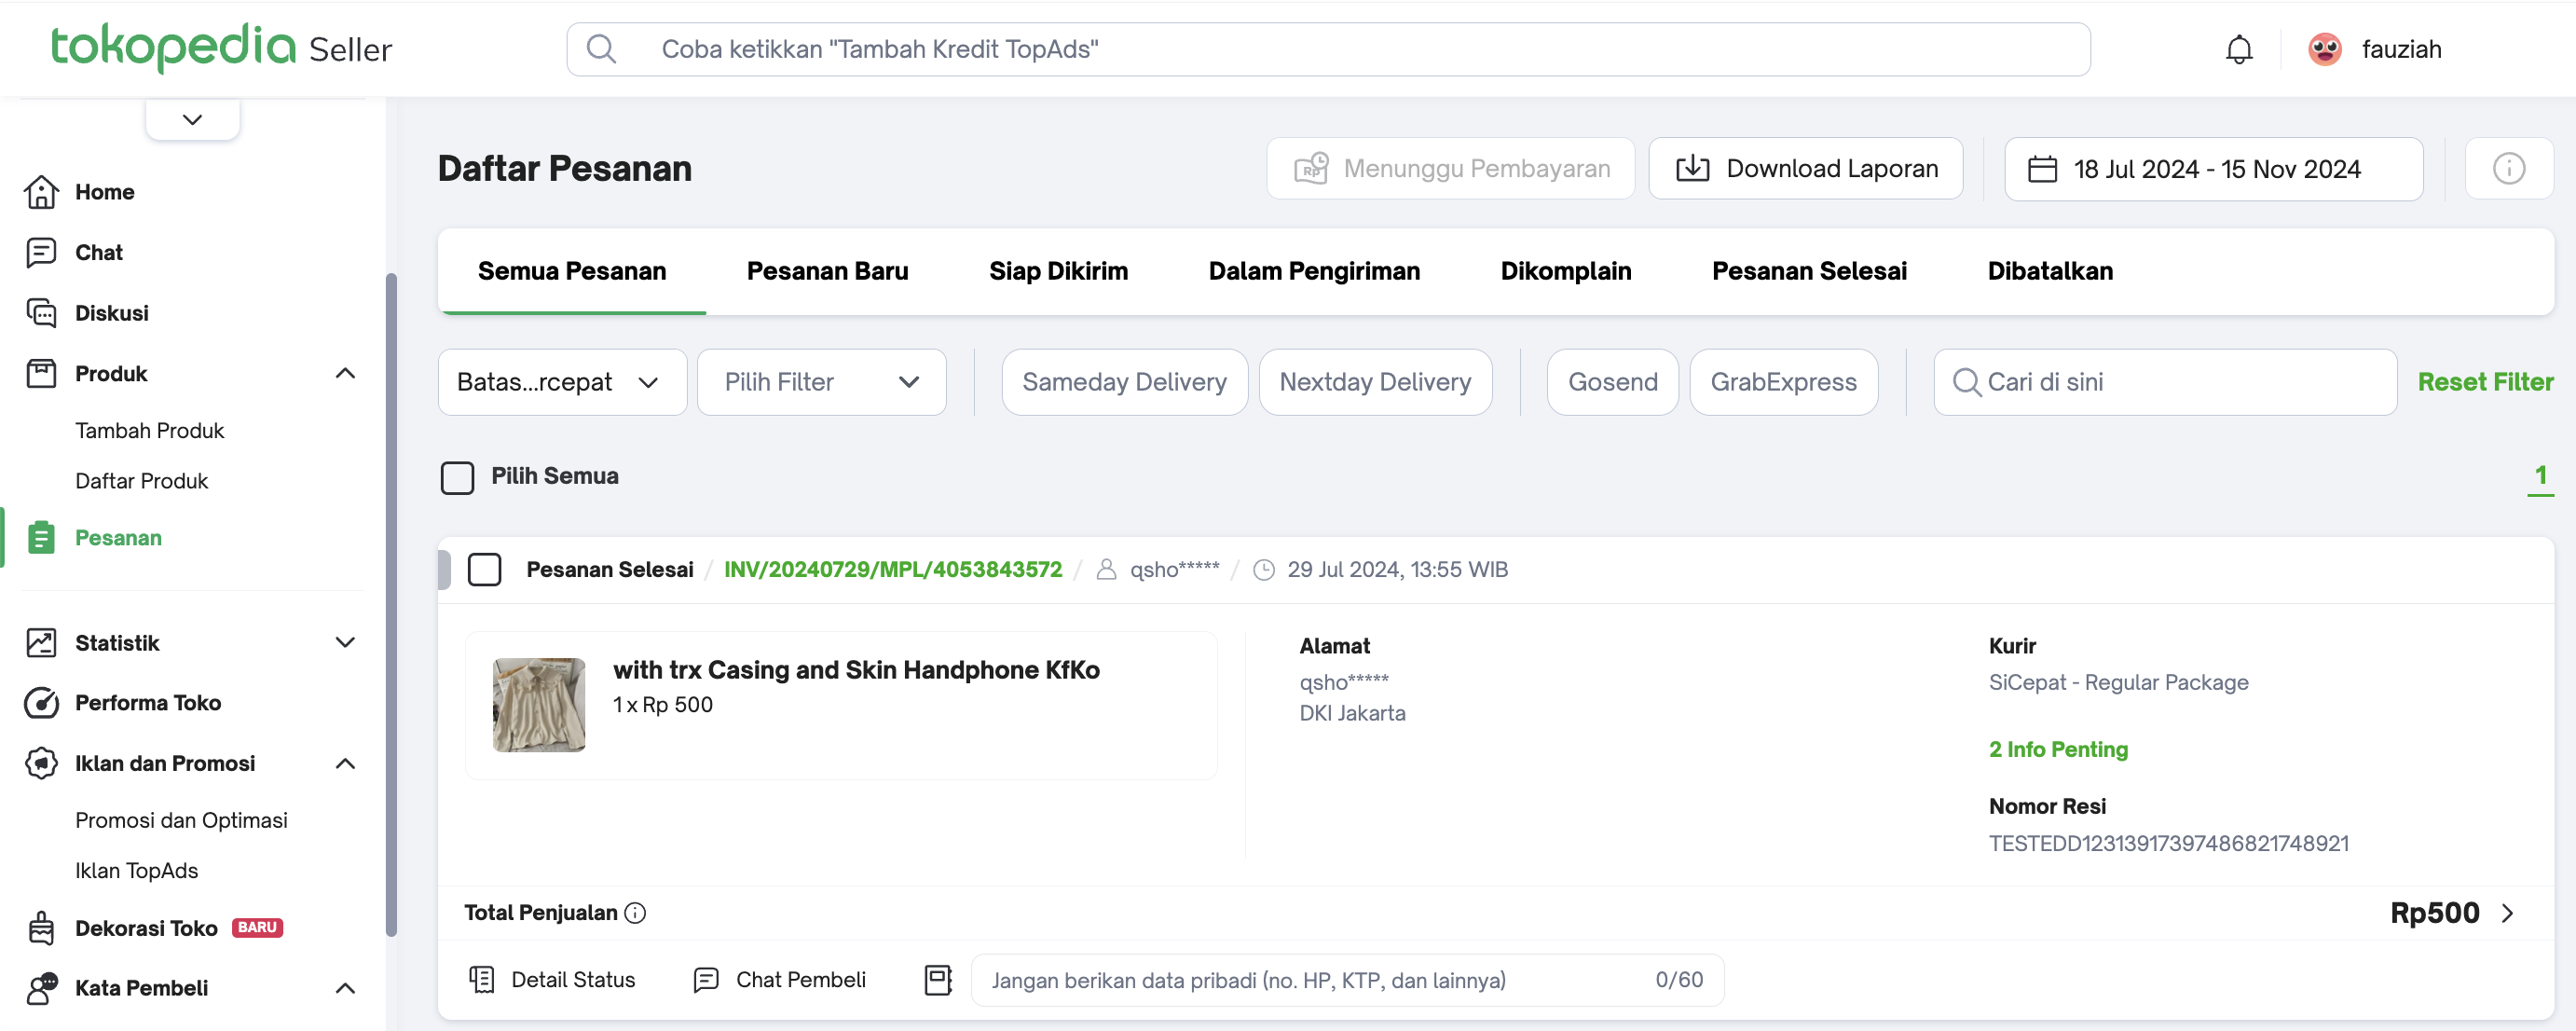Image resolution: width=2576 pixels, height=1031 pixels.
Task: Click the Home icon in the sidebar
Action: pos(41,191)
